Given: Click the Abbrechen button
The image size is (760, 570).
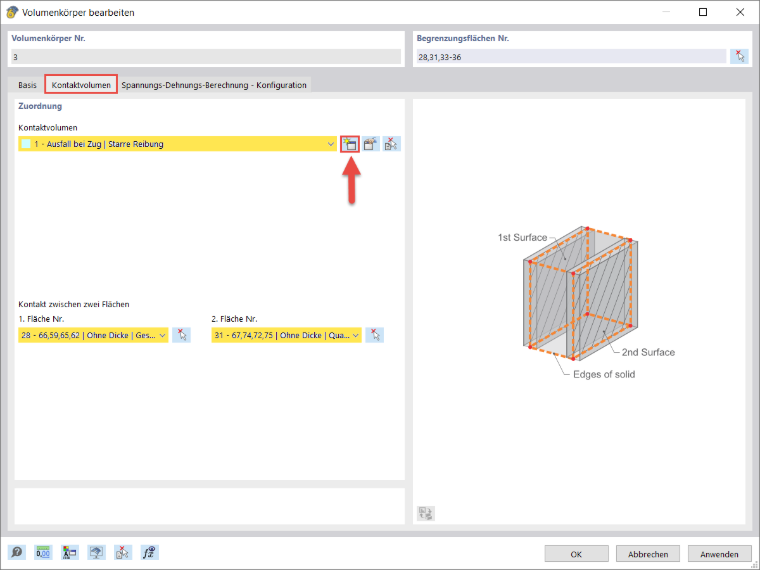Looking at the screenshot, I should point(648,554).
